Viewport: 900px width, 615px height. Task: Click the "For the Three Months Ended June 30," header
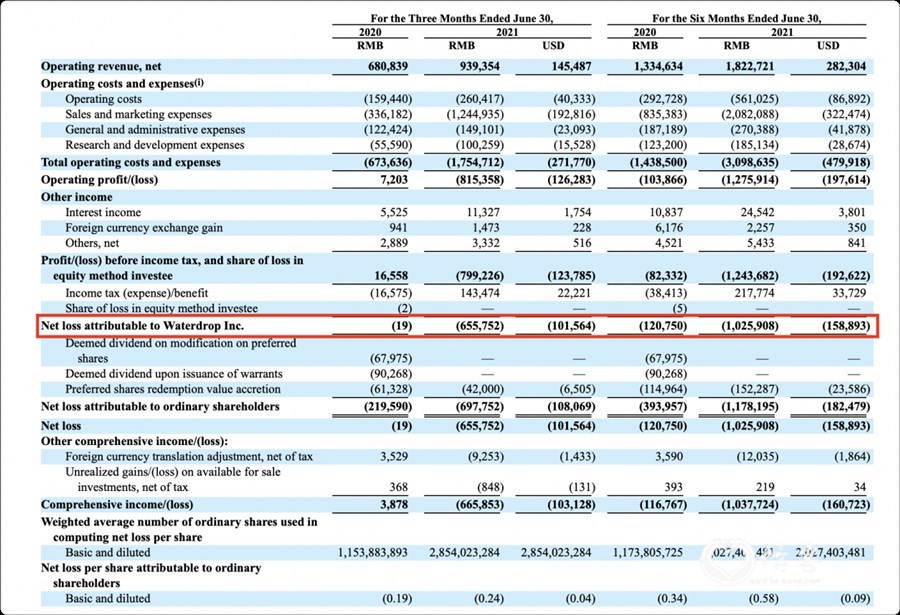click(461, 18)
